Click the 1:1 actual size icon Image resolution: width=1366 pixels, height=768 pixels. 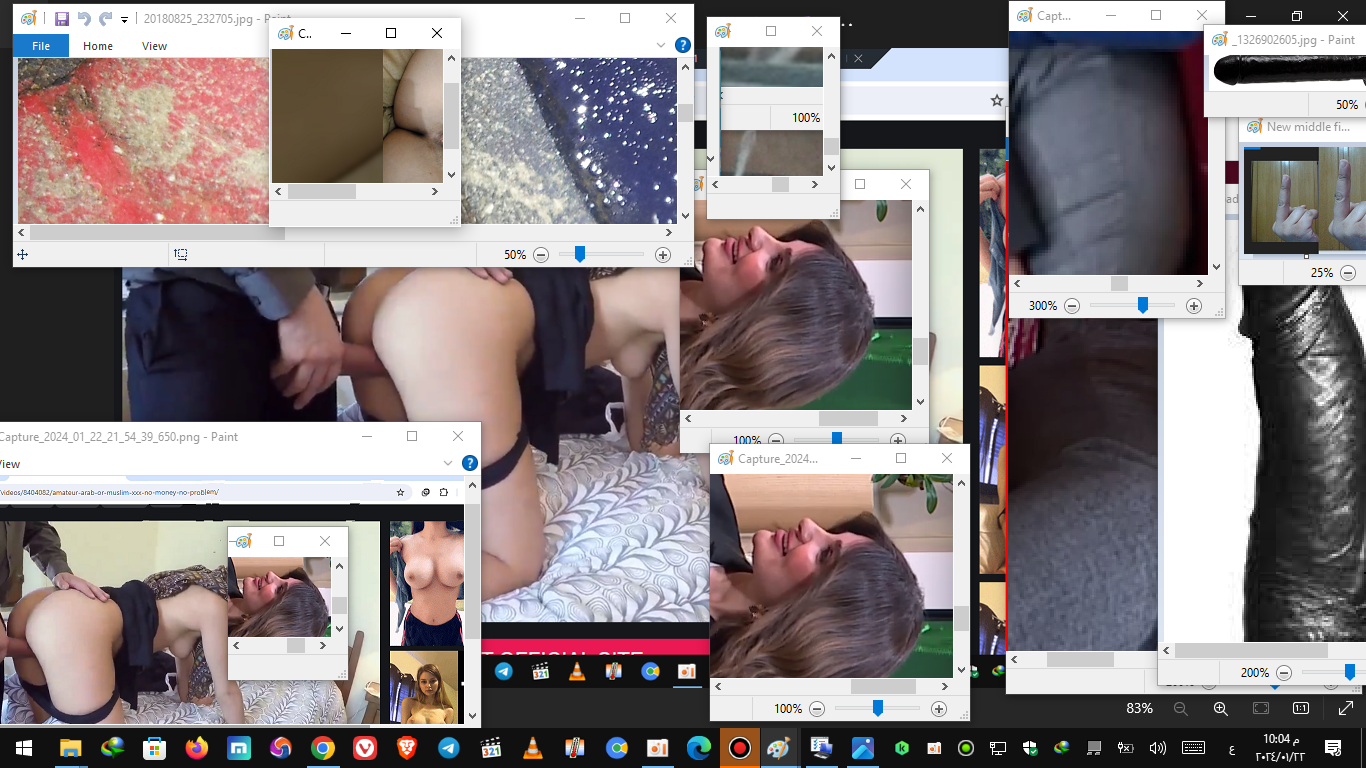coord(1301,708)
